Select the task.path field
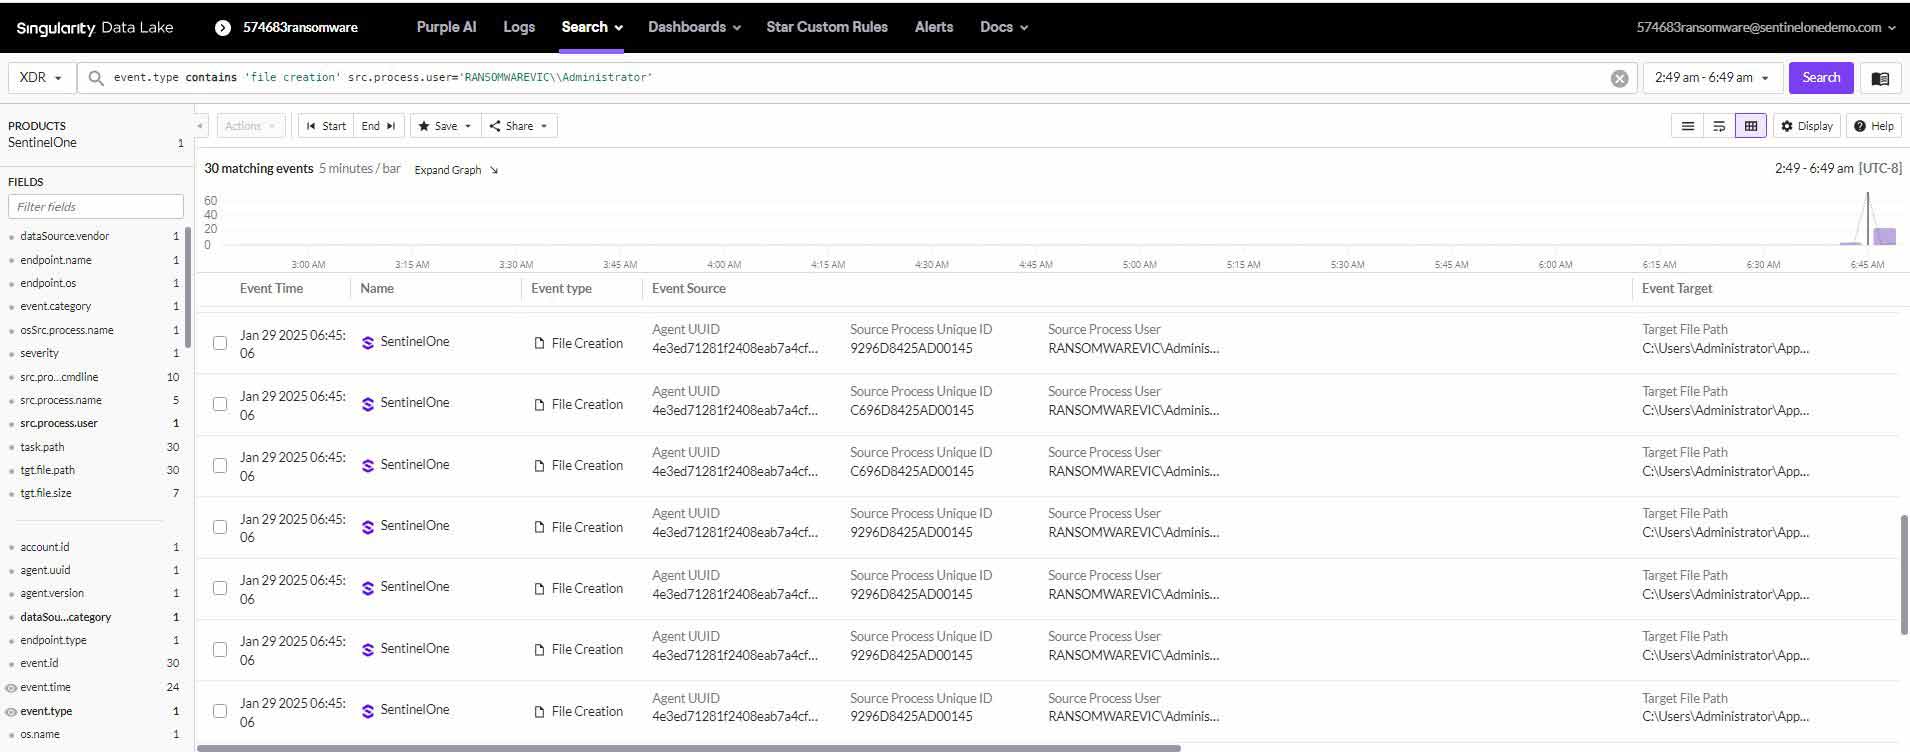Viewport: 1910px width, 752px height. [x=42, y=447]
